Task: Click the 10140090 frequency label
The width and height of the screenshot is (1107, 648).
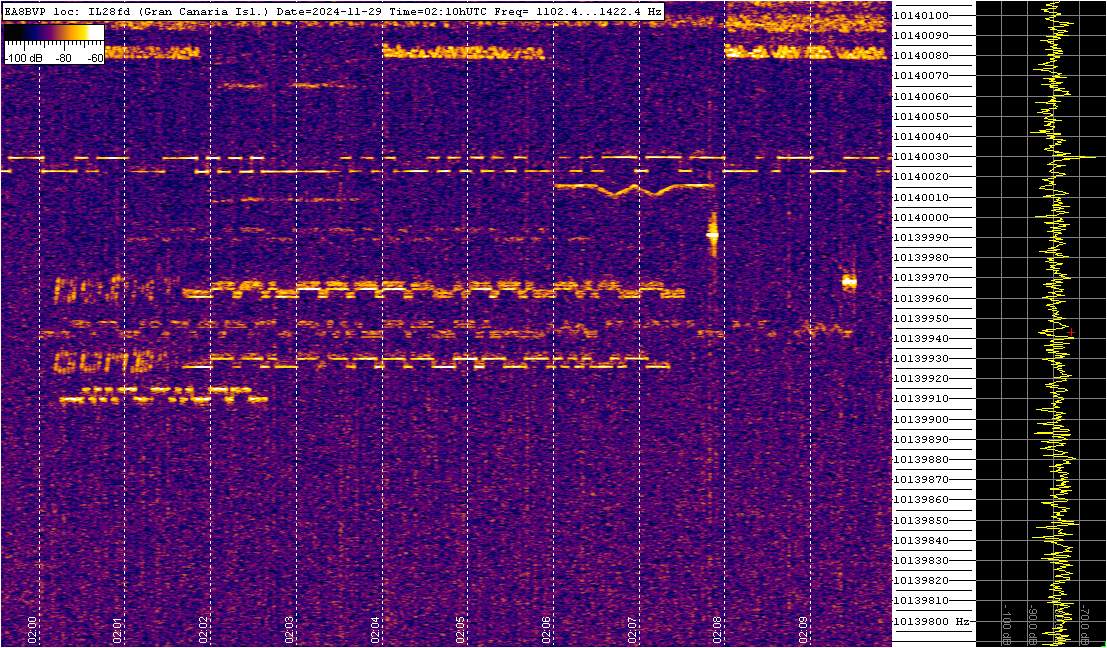Action: [921, 35]
